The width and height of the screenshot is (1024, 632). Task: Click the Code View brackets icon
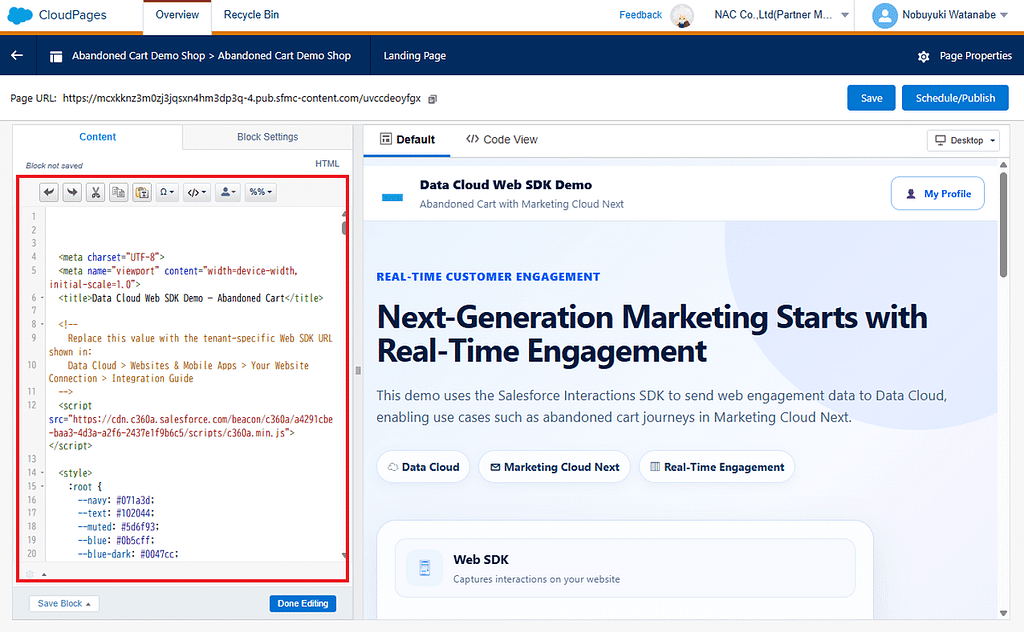(472, 139)
